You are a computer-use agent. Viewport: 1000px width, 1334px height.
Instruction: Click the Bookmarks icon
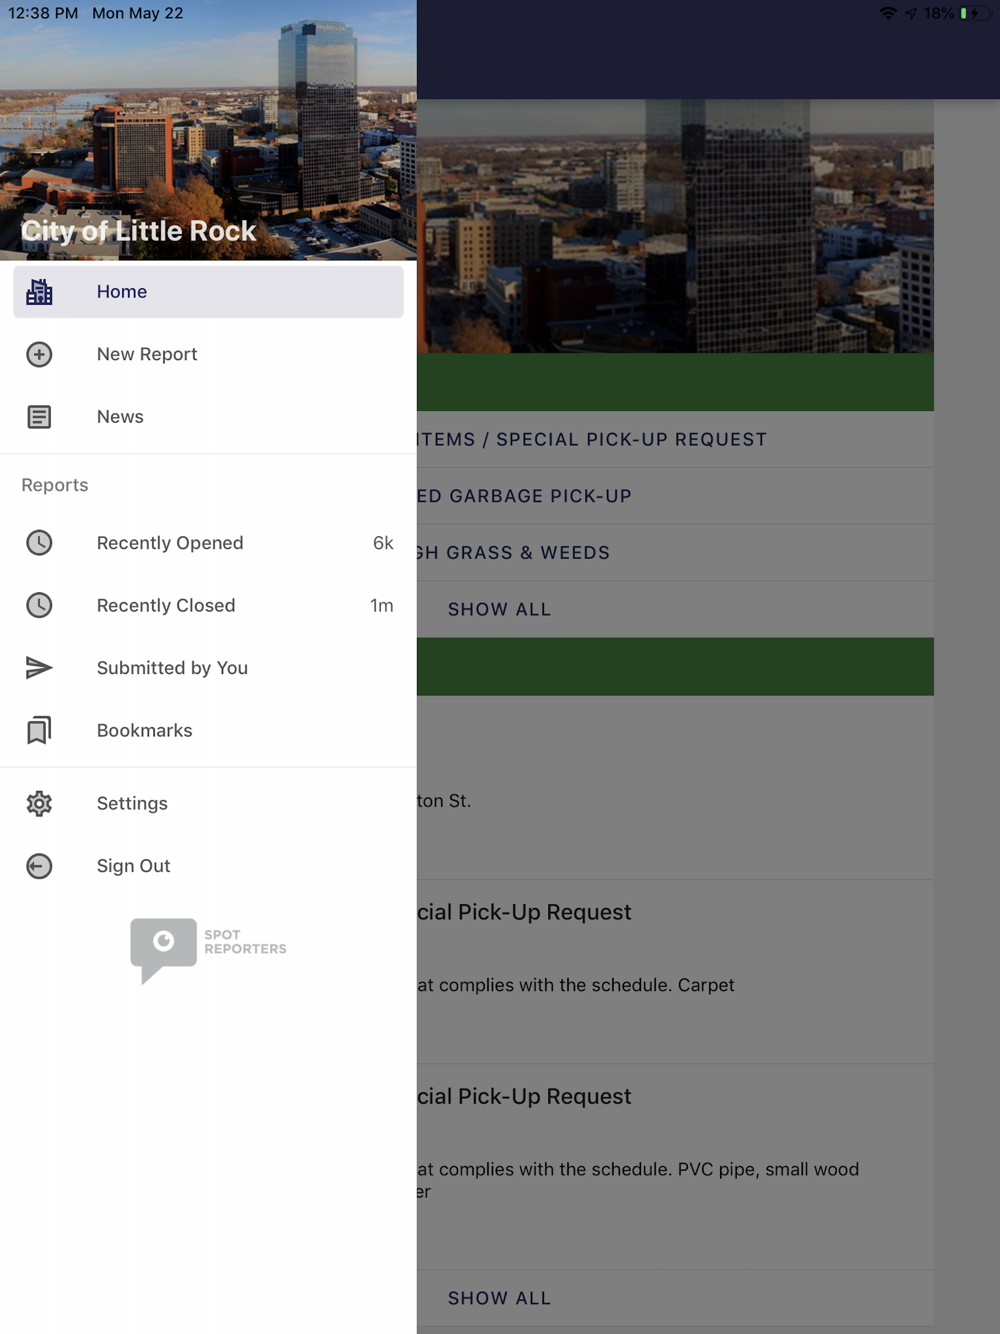coord(39,730)
